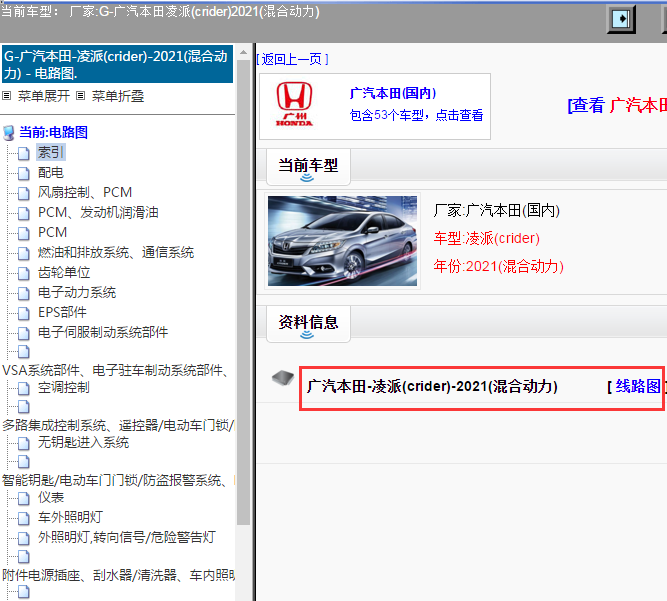
Task: Select 当前:电路图 root tree node
Action: click(54, 132)
